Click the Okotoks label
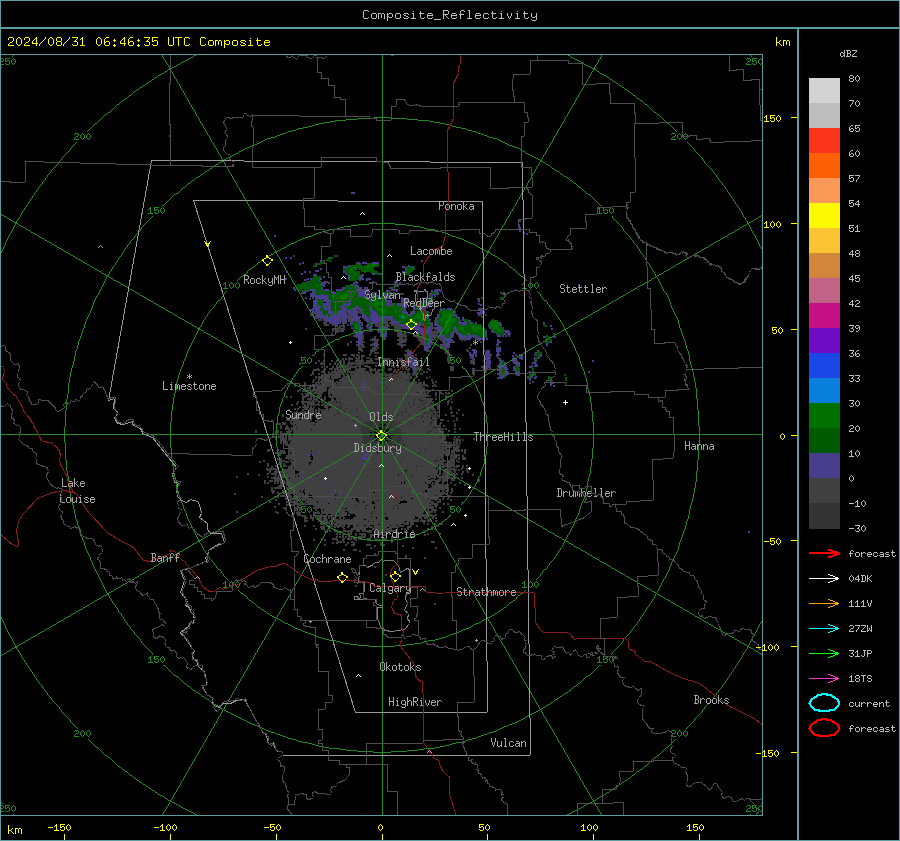 point(401,667)
